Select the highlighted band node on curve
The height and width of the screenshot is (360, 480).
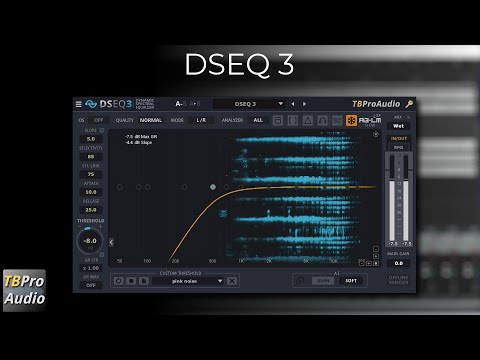pyautogui.click(x=213, y=187)
